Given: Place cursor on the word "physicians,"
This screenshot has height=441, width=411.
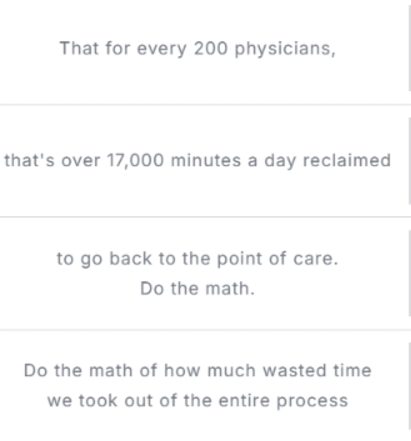Looking at the screenshot, I should 285,49.
